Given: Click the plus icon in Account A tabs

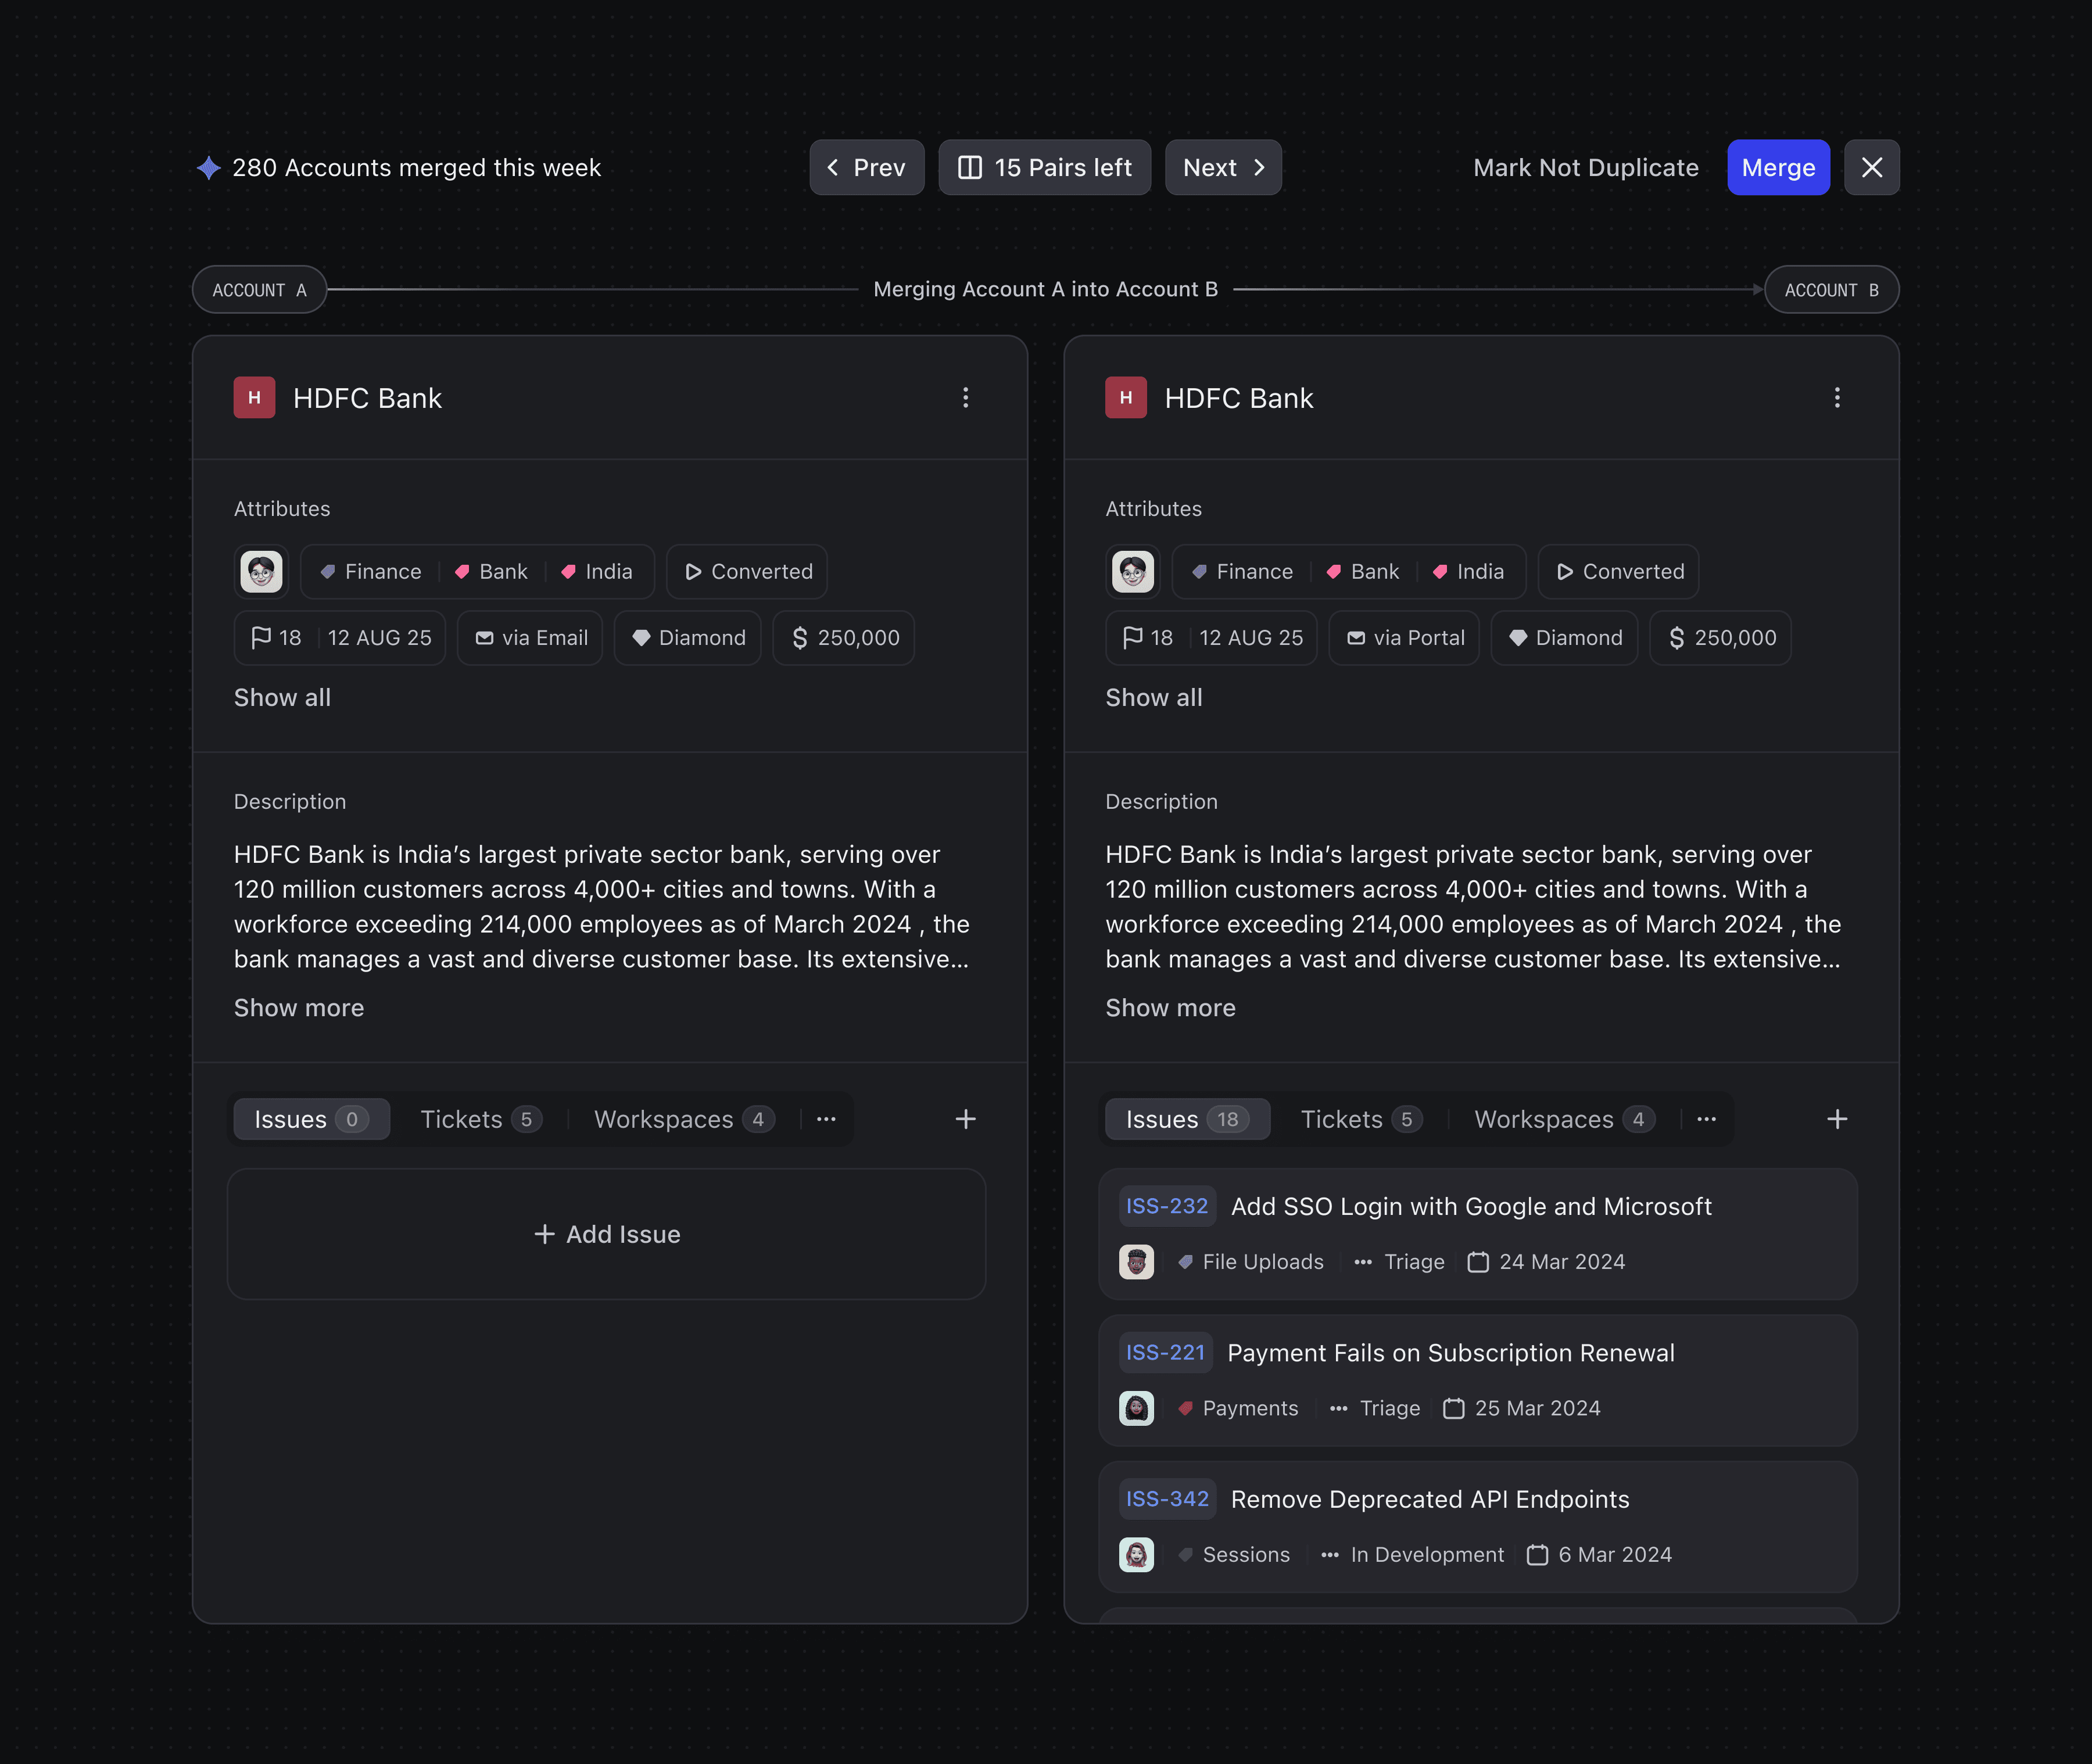Looking at the screenshot, I should 965,1119.
